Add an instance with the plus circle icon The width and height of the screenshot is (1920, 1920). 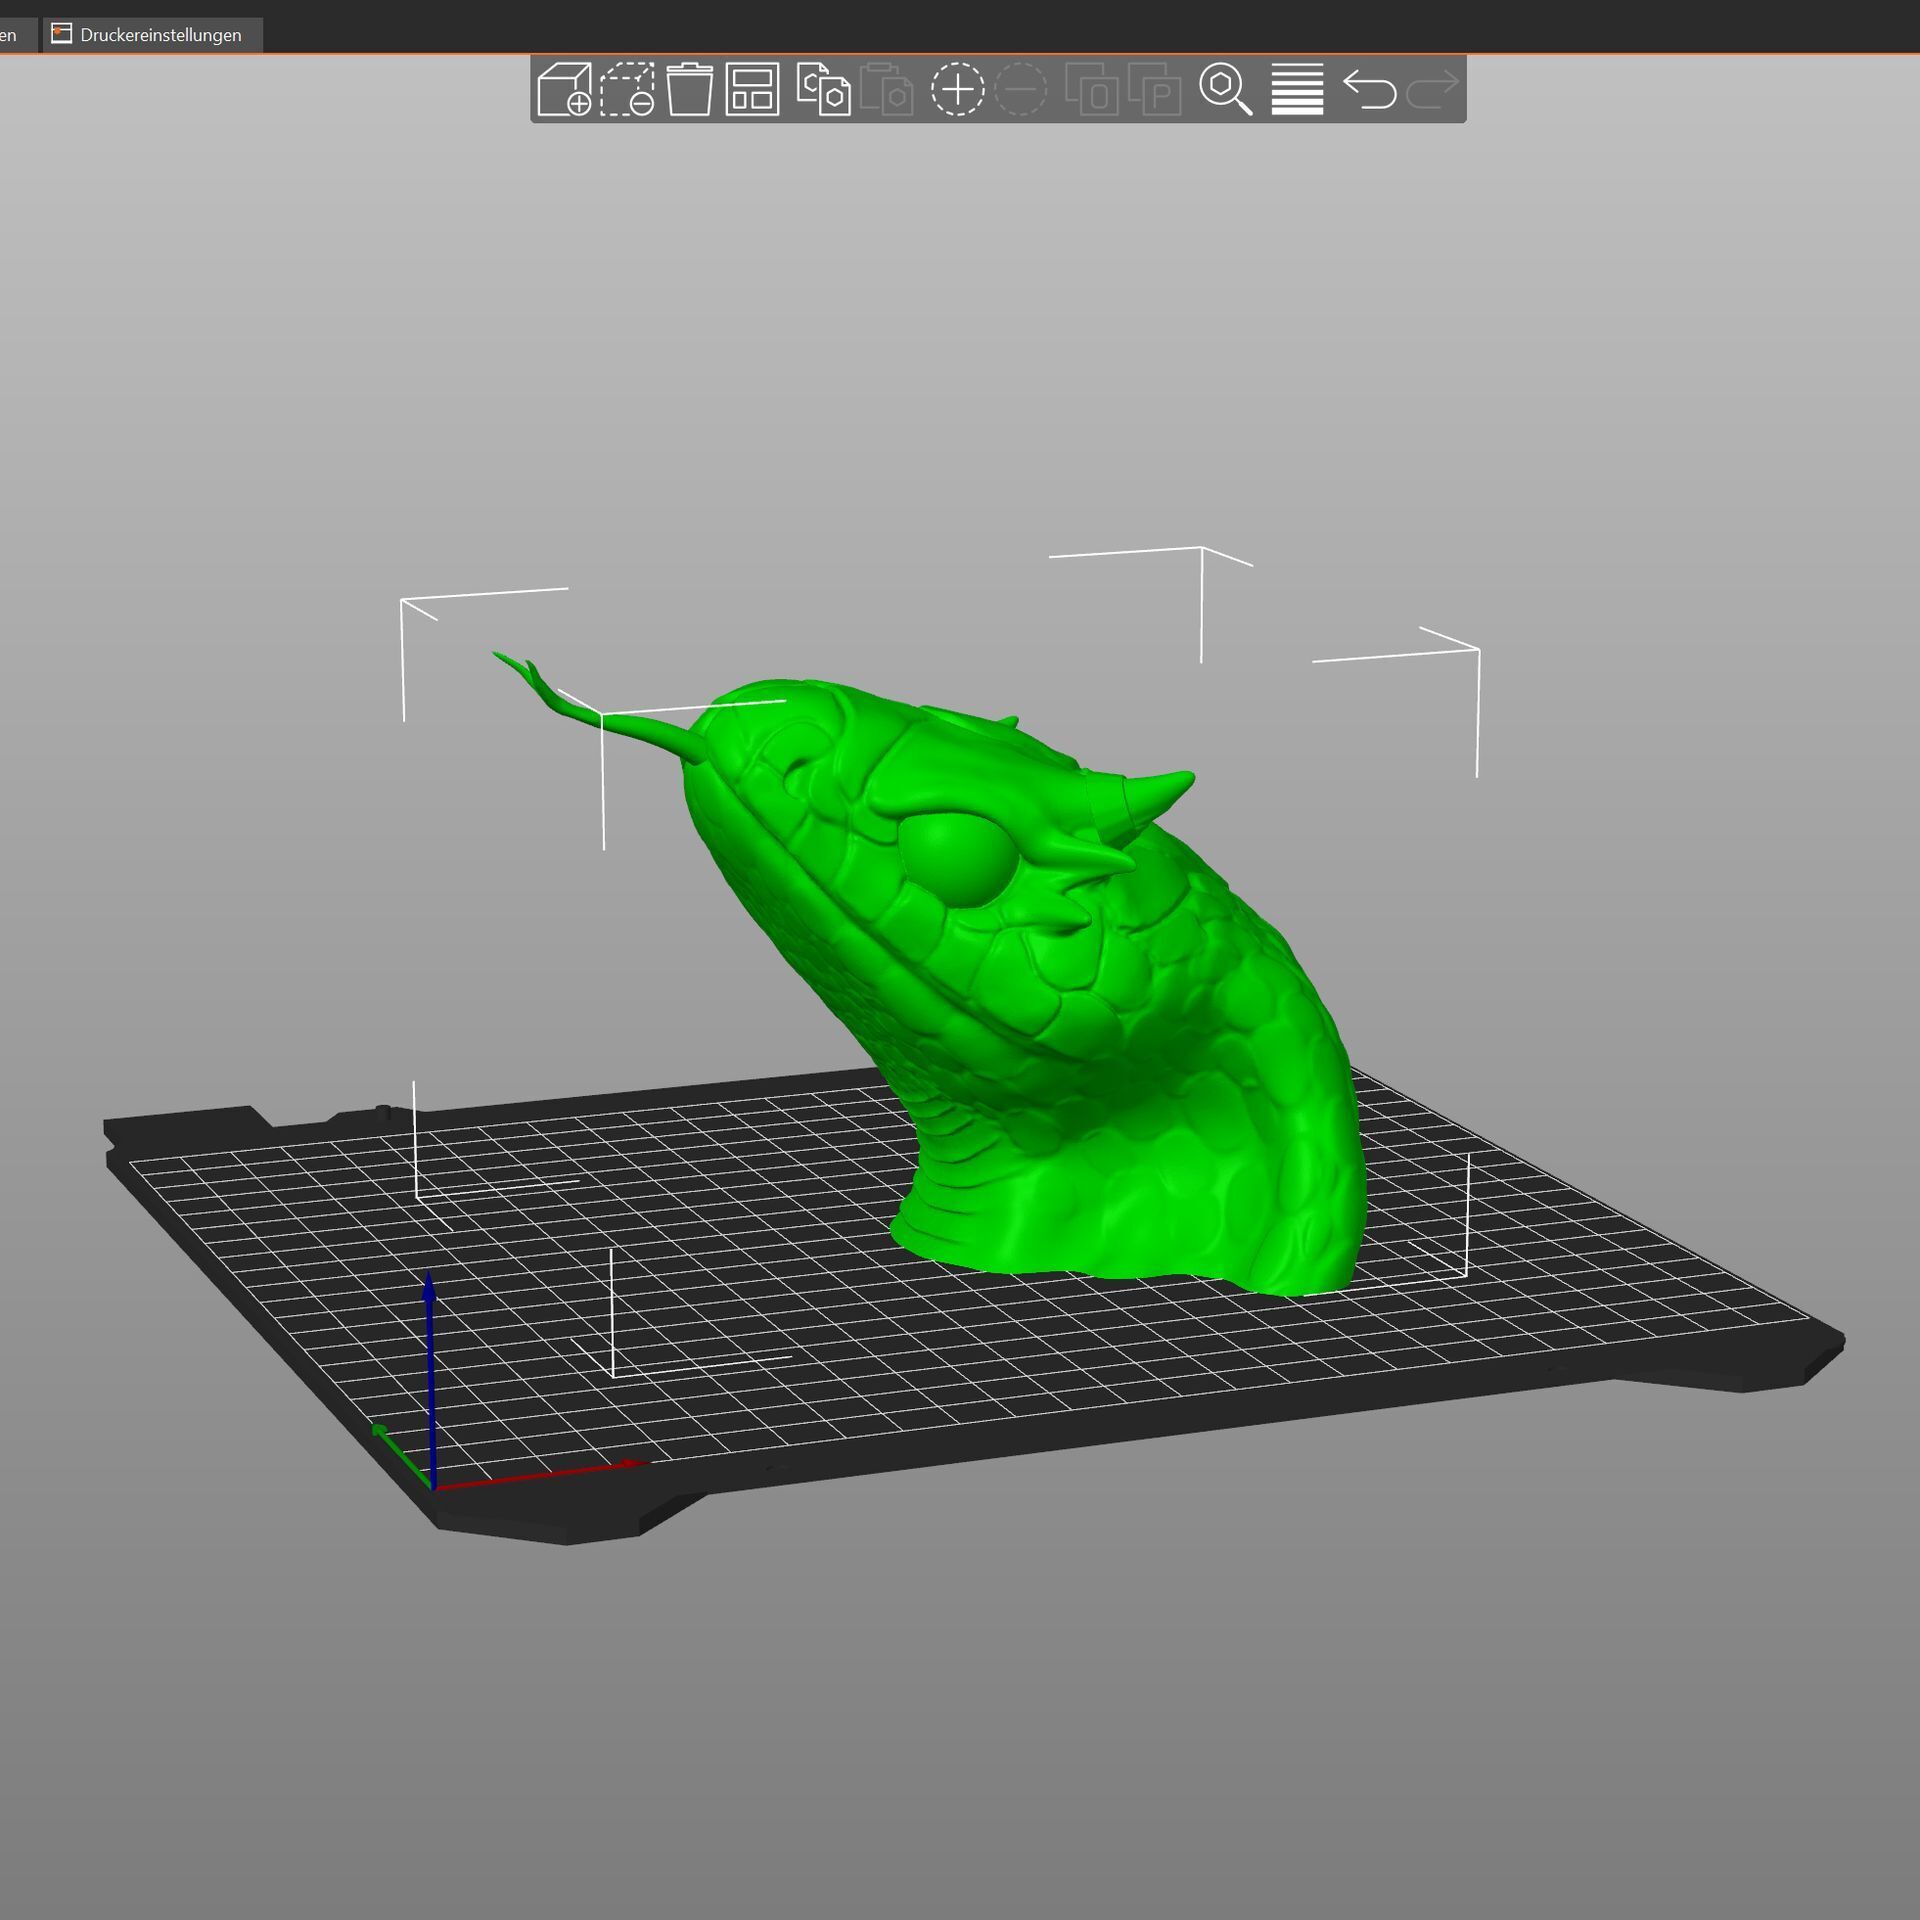tap(957, 90)
